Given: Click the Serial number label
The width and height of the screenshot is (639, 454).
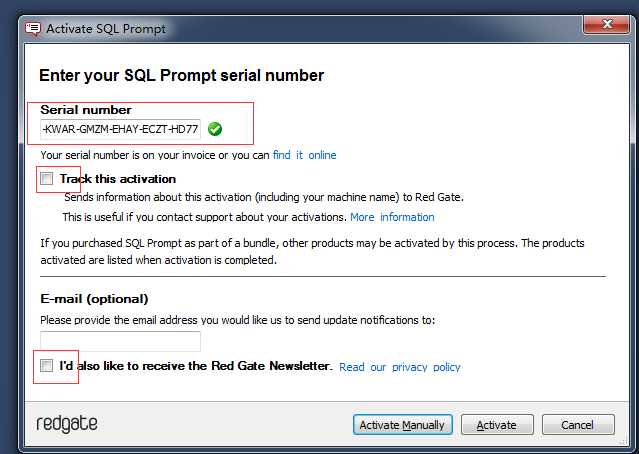Looking at the screenshot, I should coord(86,110).
